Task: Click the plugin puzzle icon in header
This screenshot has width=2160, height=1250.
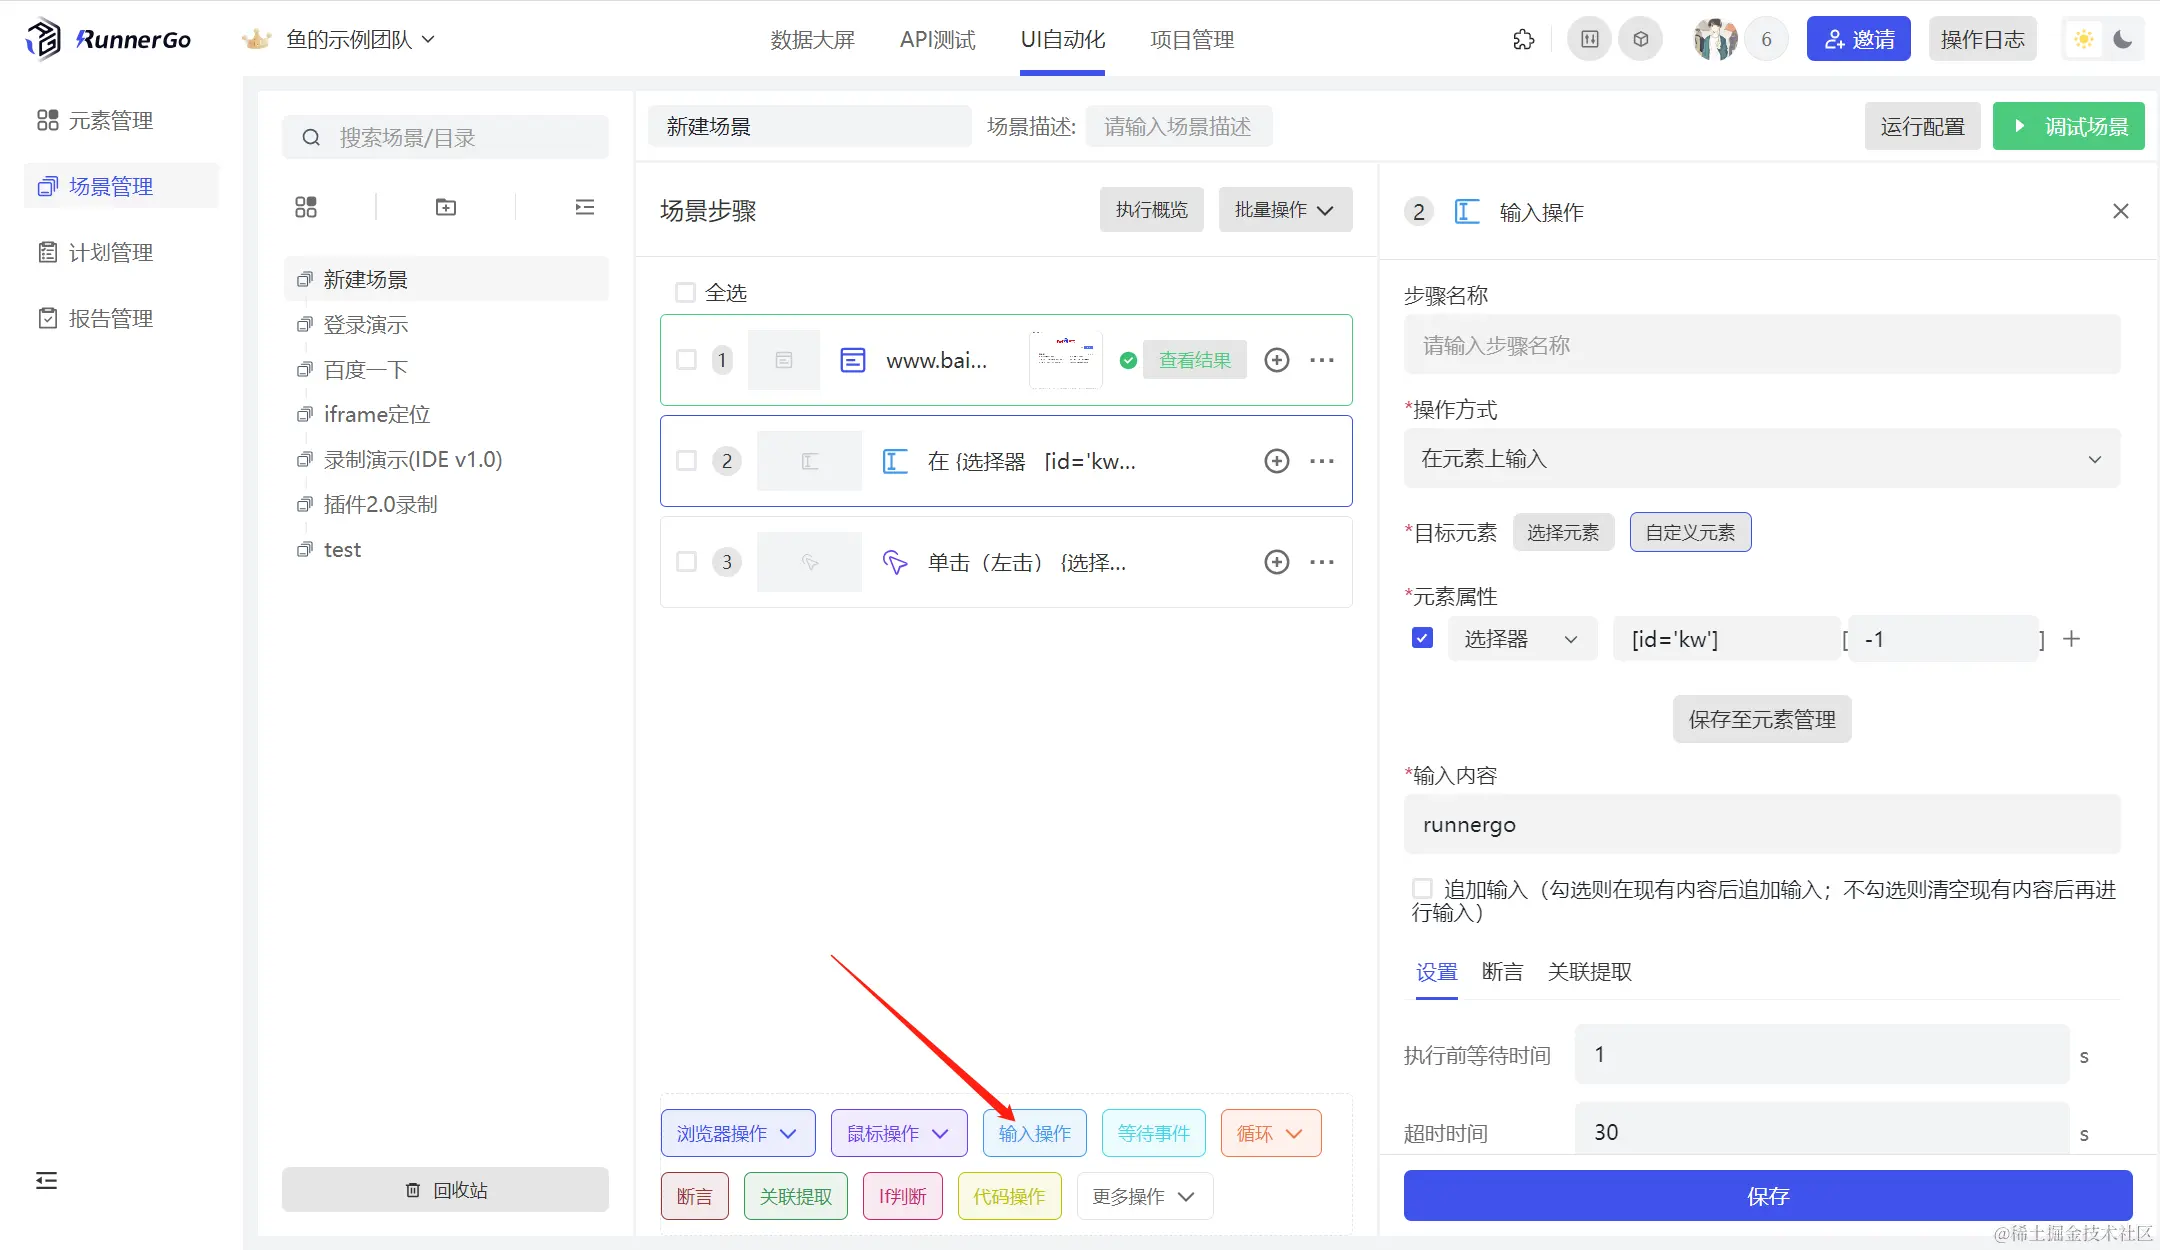Action: [1523, 40]
